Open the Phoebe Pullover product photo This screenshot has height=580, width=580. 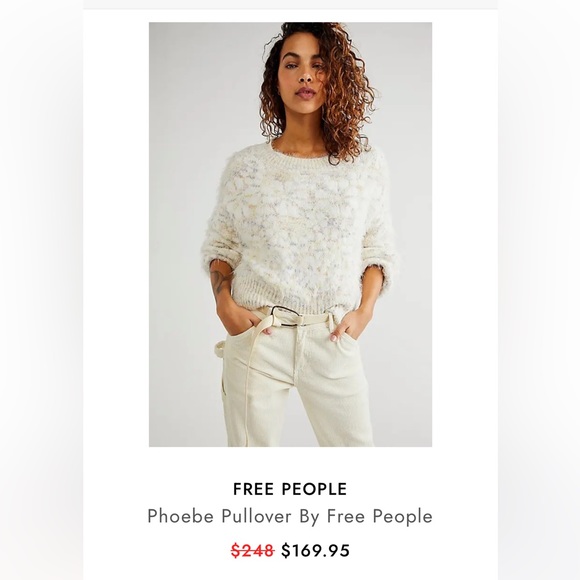(290, 235)
